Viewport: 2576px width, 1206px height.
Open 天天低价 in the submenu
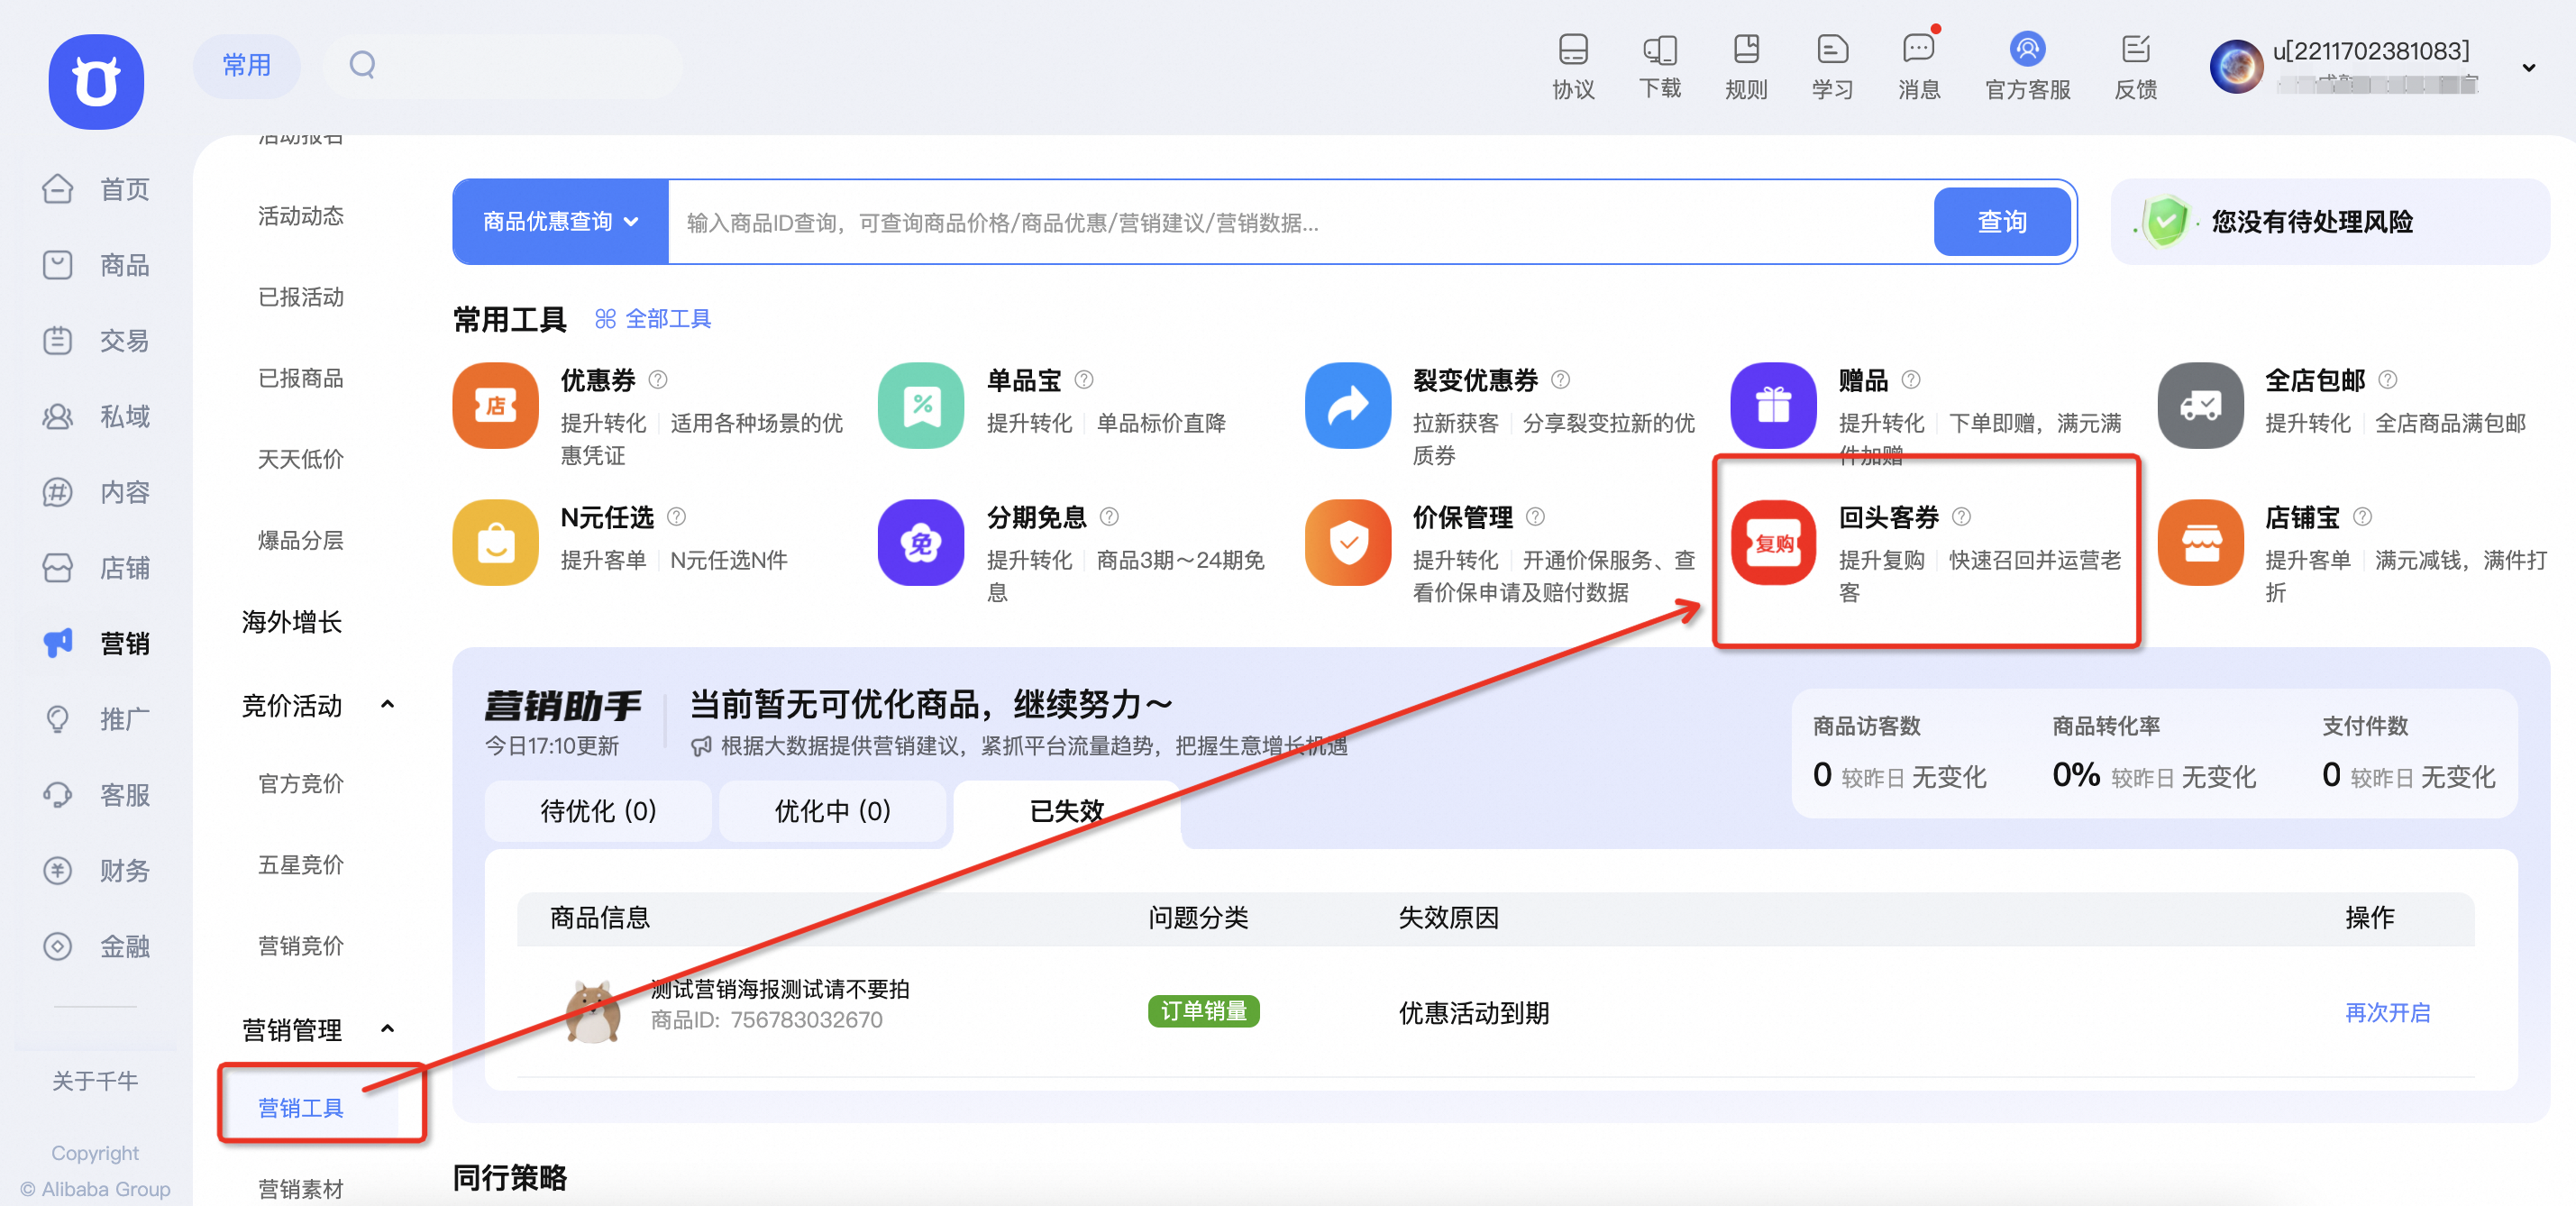click(301, 459)
